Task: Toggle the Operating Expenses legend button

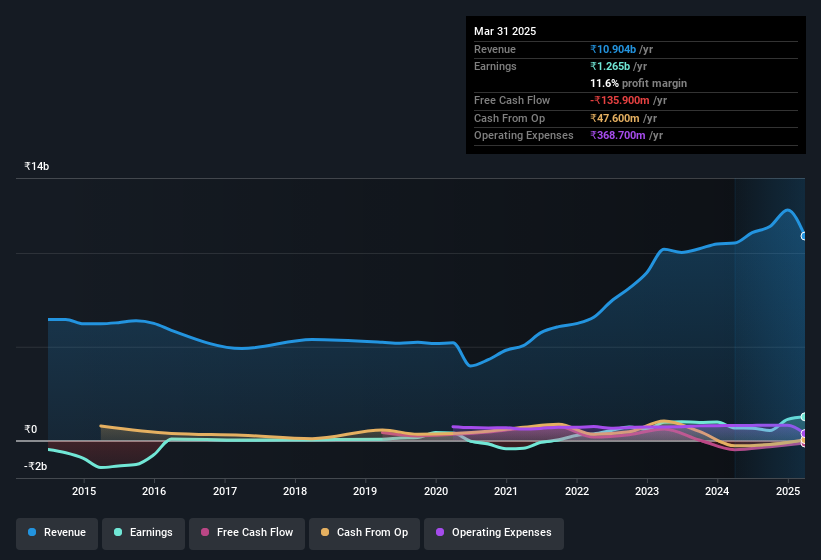Action: (x=494, y=533)
